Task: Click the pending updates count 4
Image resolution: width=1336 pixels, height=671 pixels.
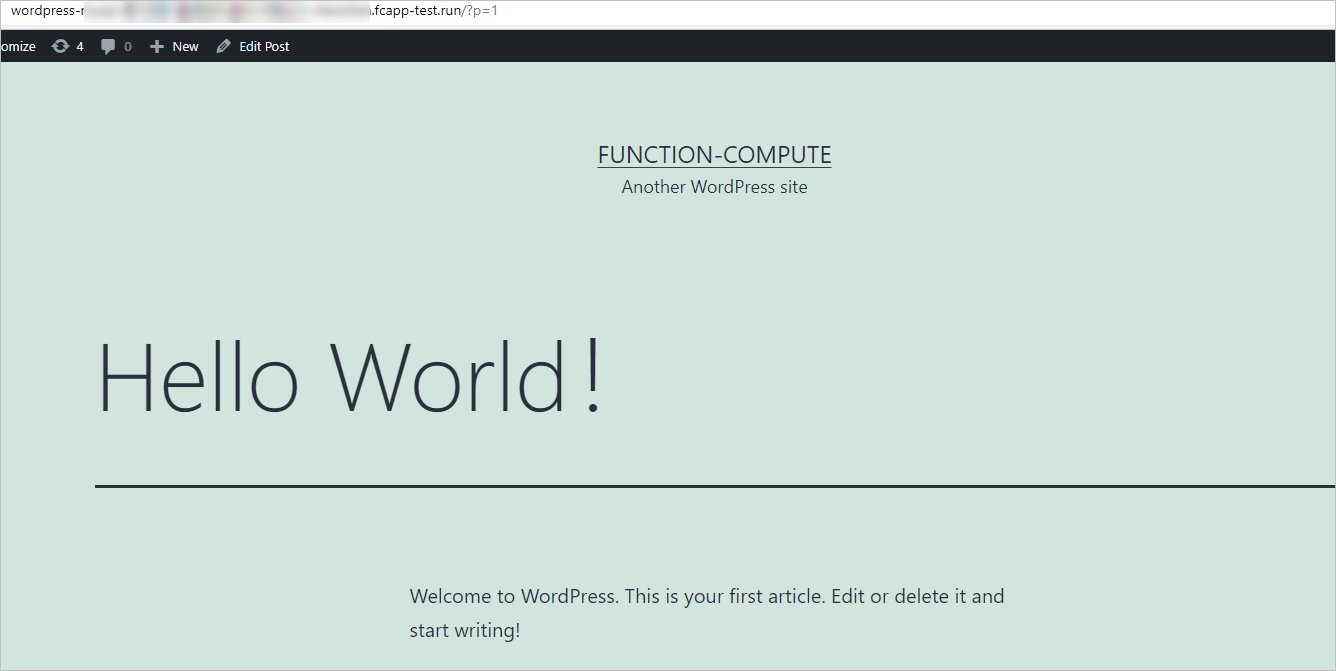Action: point(80,46)
